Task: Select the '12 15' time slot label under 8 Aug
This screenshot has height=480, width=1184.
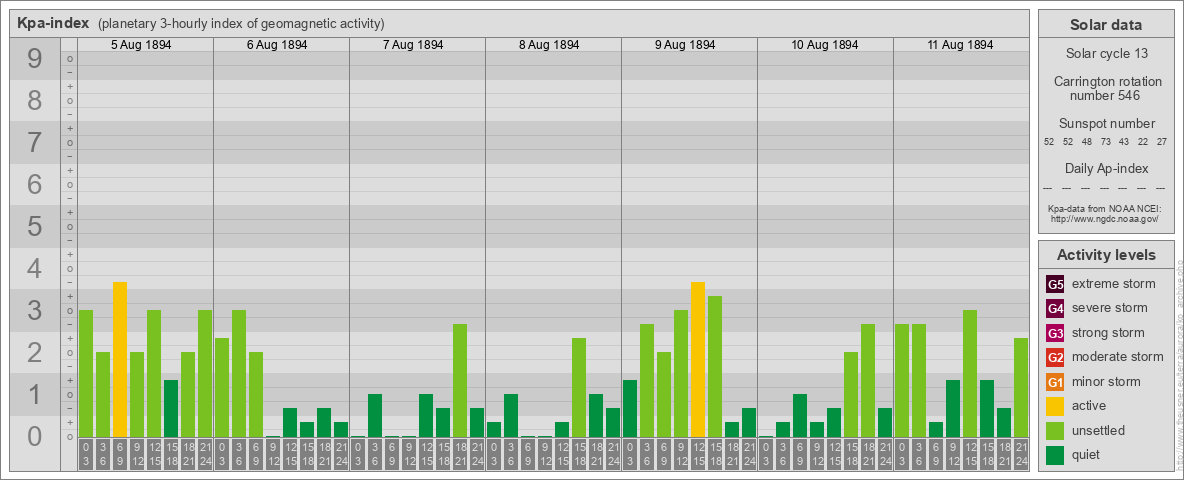Action: click(x=562, y=454)
